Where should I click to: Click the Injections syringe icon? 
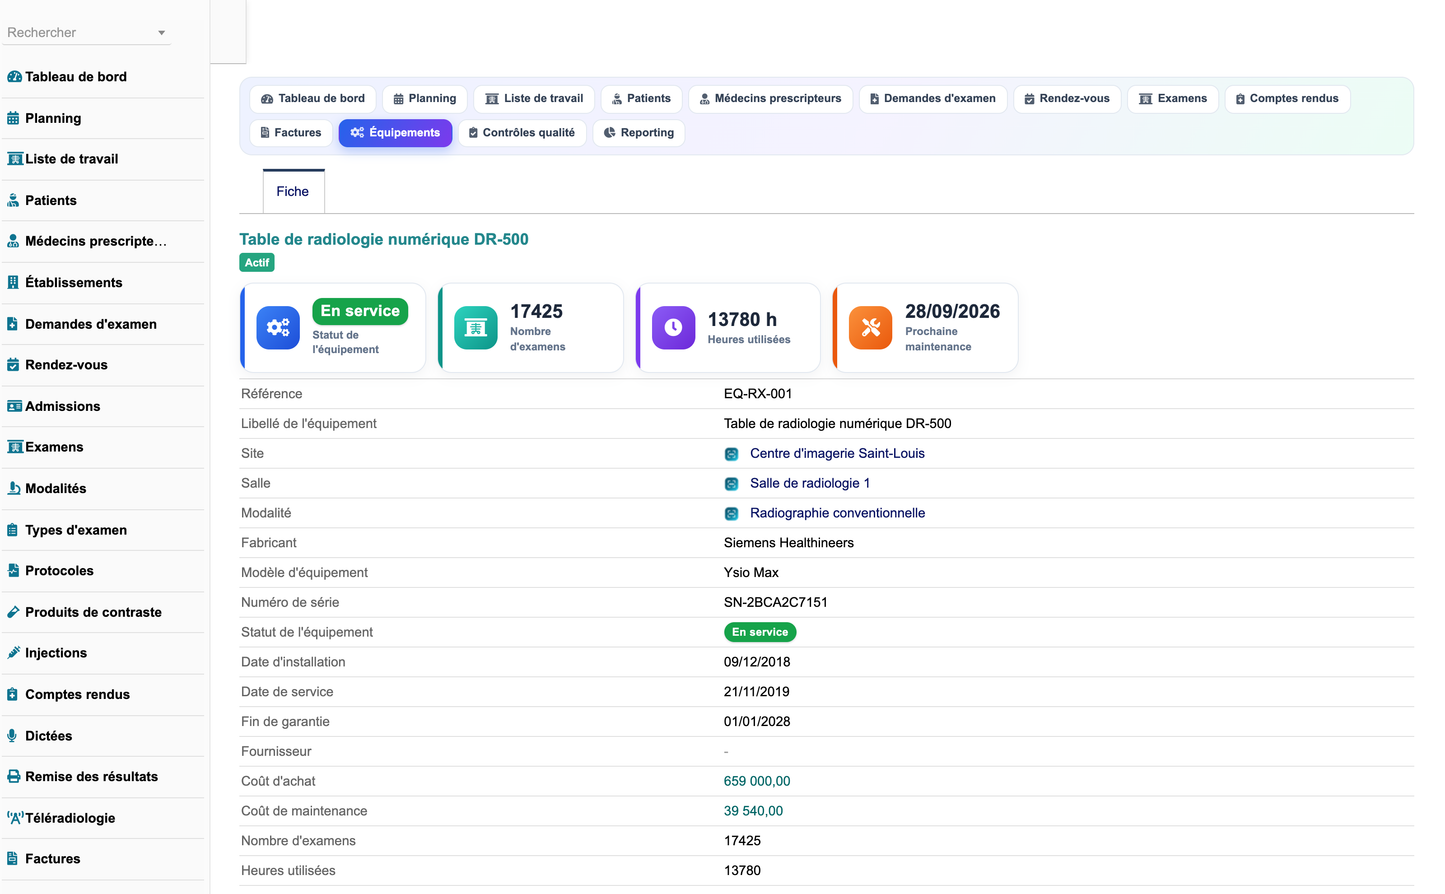(14, 653)
